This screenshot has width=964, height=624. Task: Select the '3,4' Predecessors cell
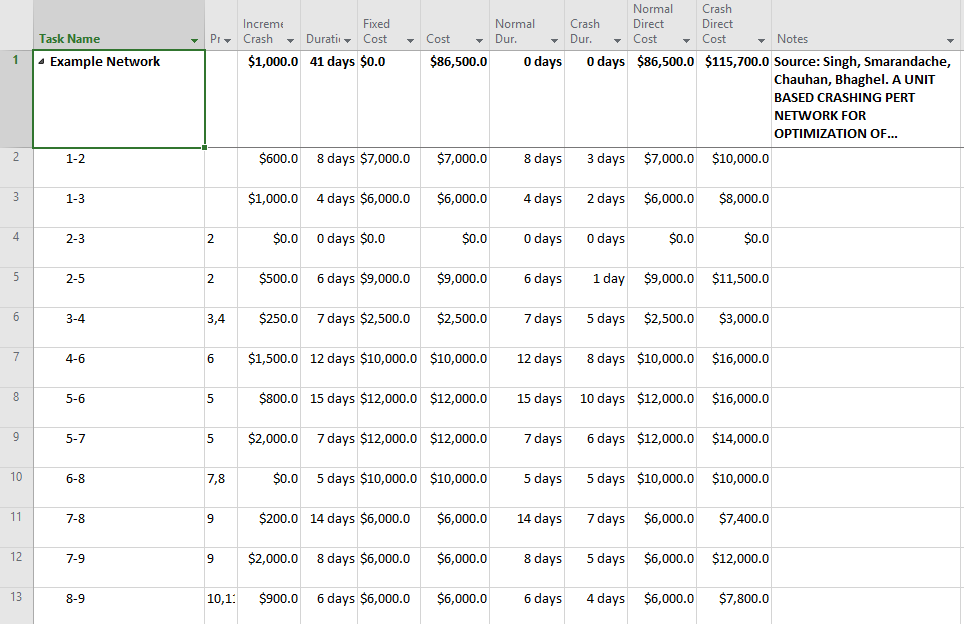pos(221,328)
